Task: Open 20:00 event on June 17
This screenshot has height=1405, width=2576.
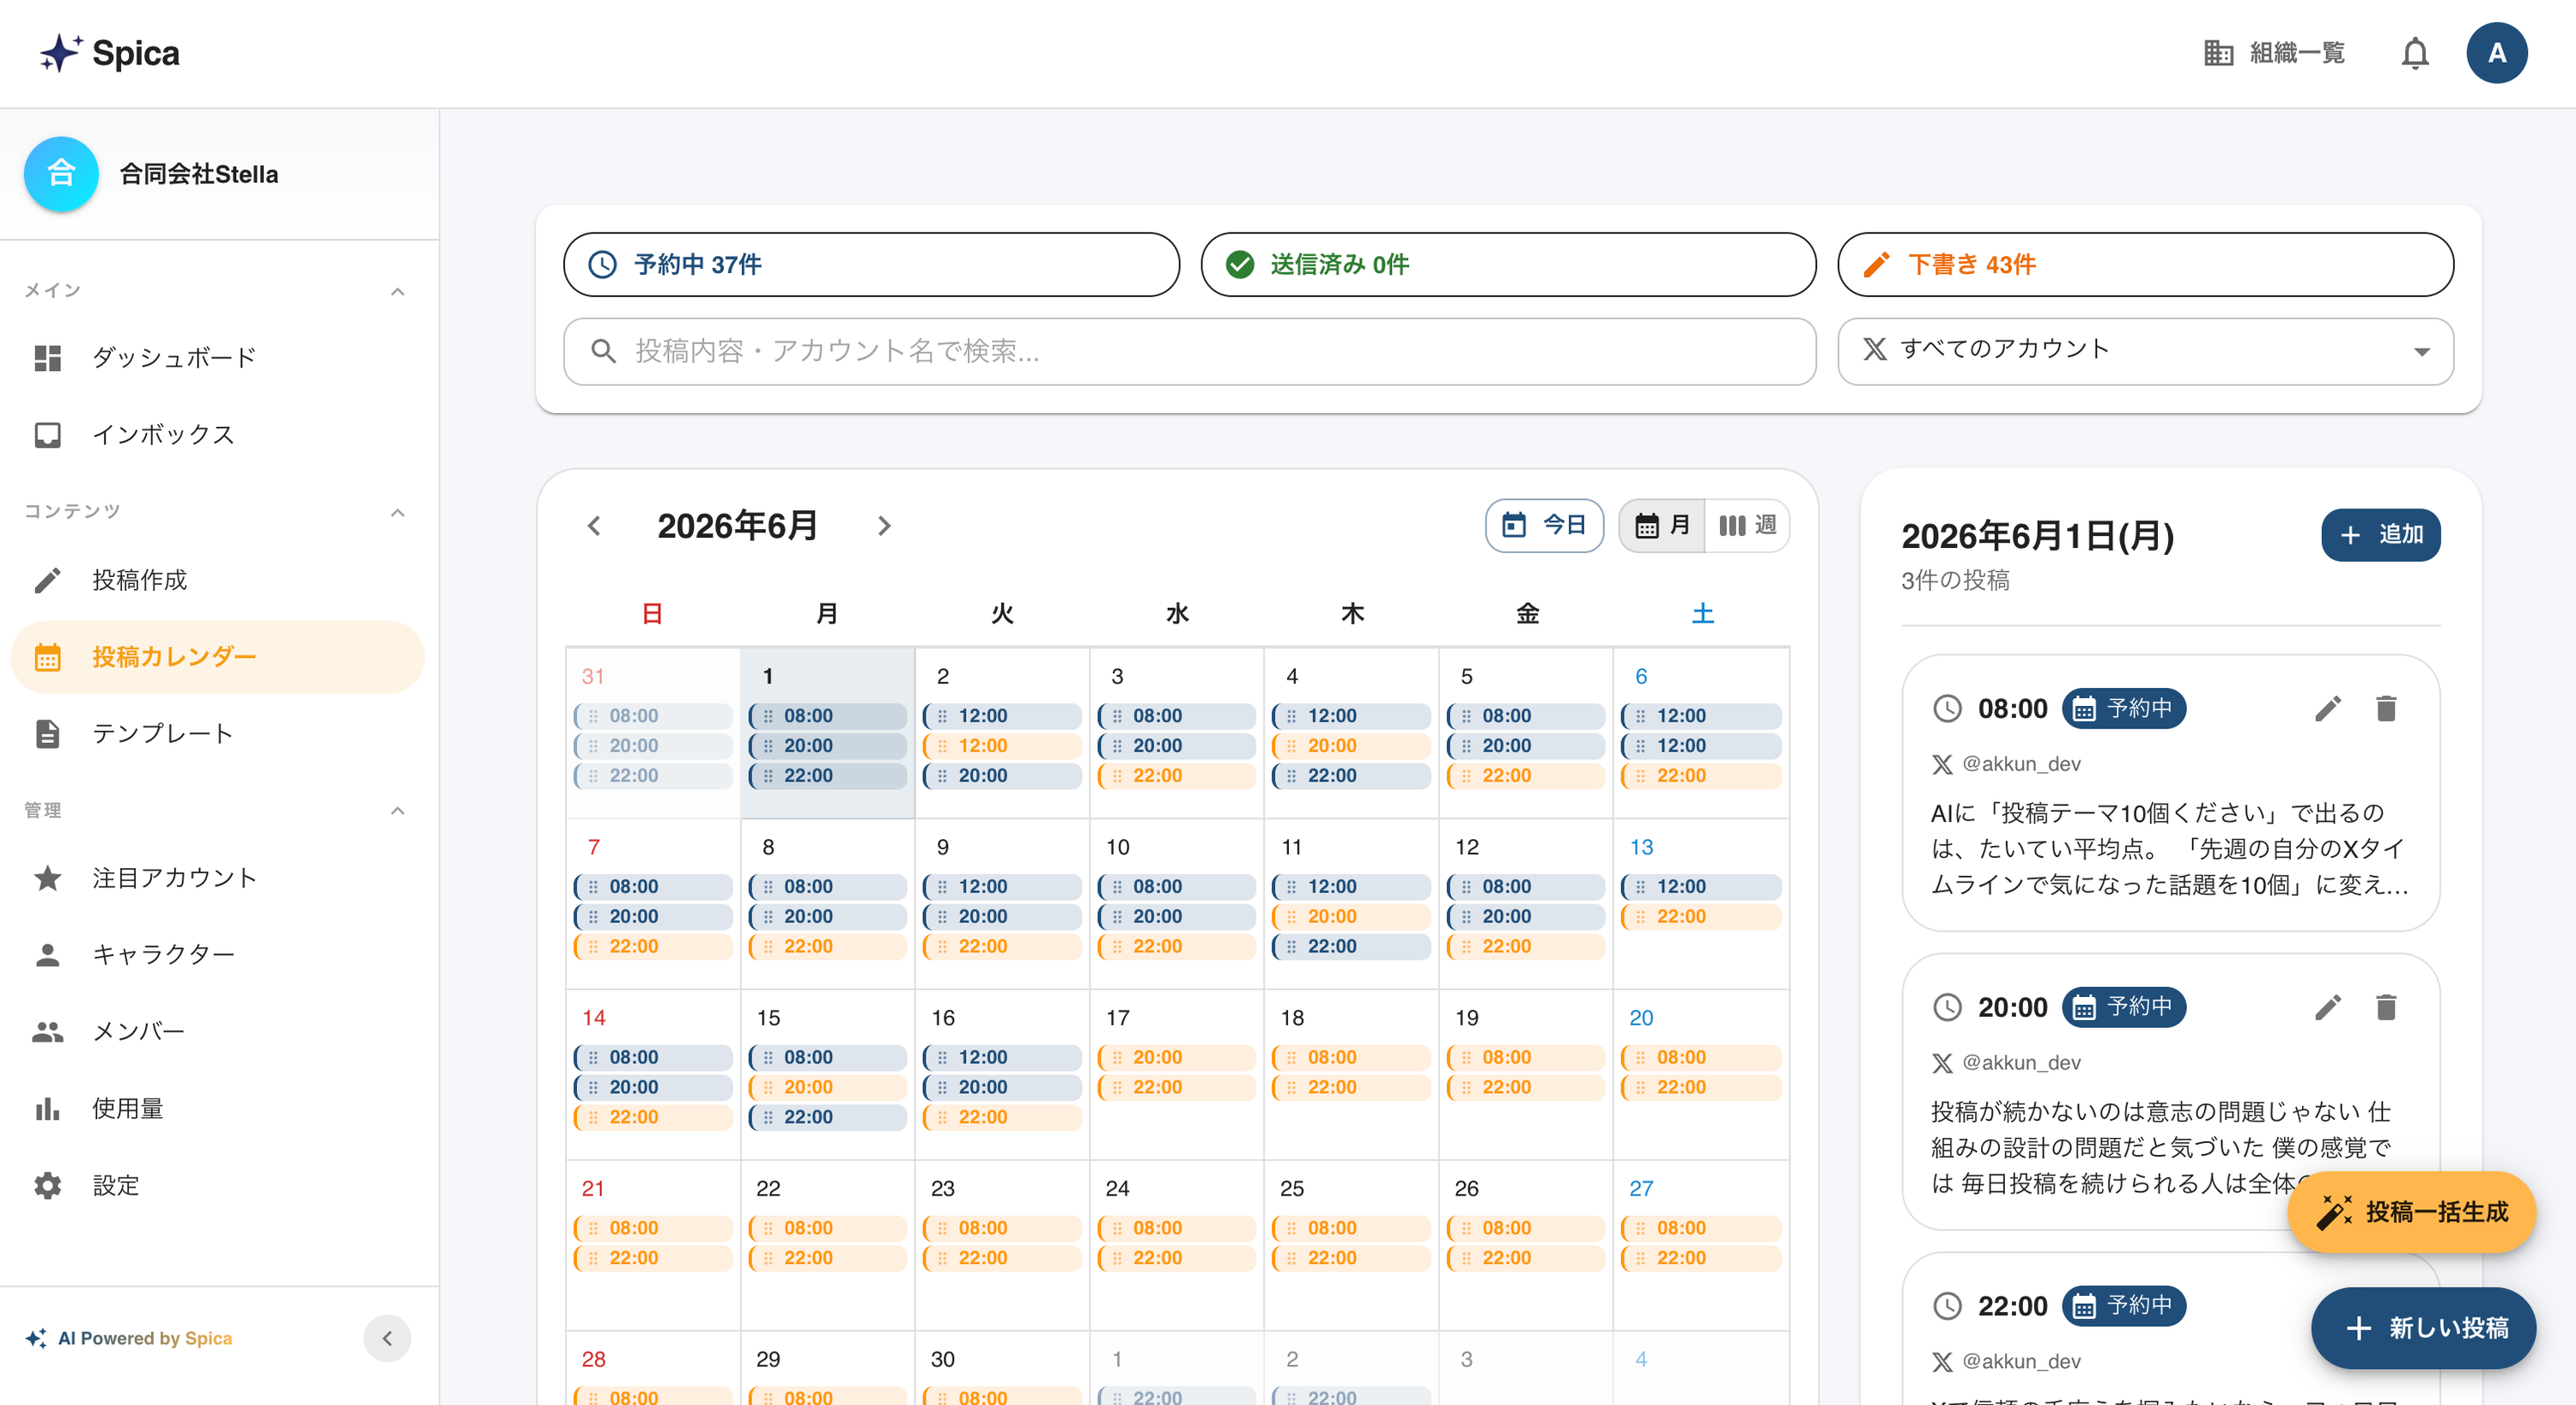Action: (1176, 1057)
